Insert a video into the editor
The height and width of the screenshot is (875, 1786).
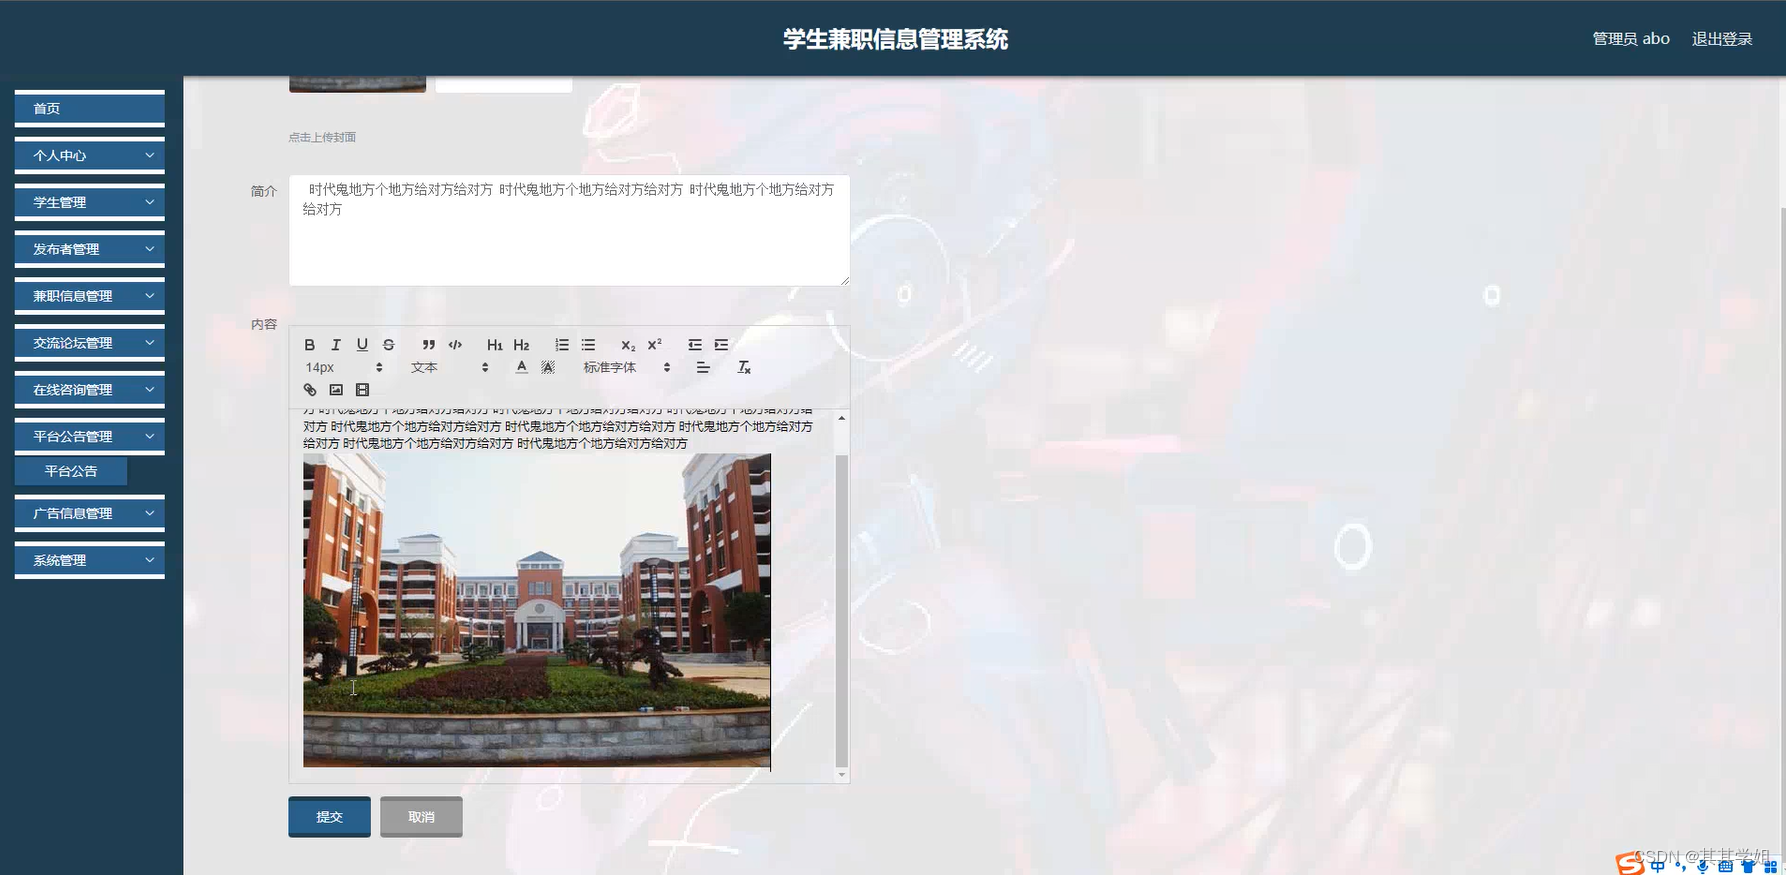pos(362,390)
